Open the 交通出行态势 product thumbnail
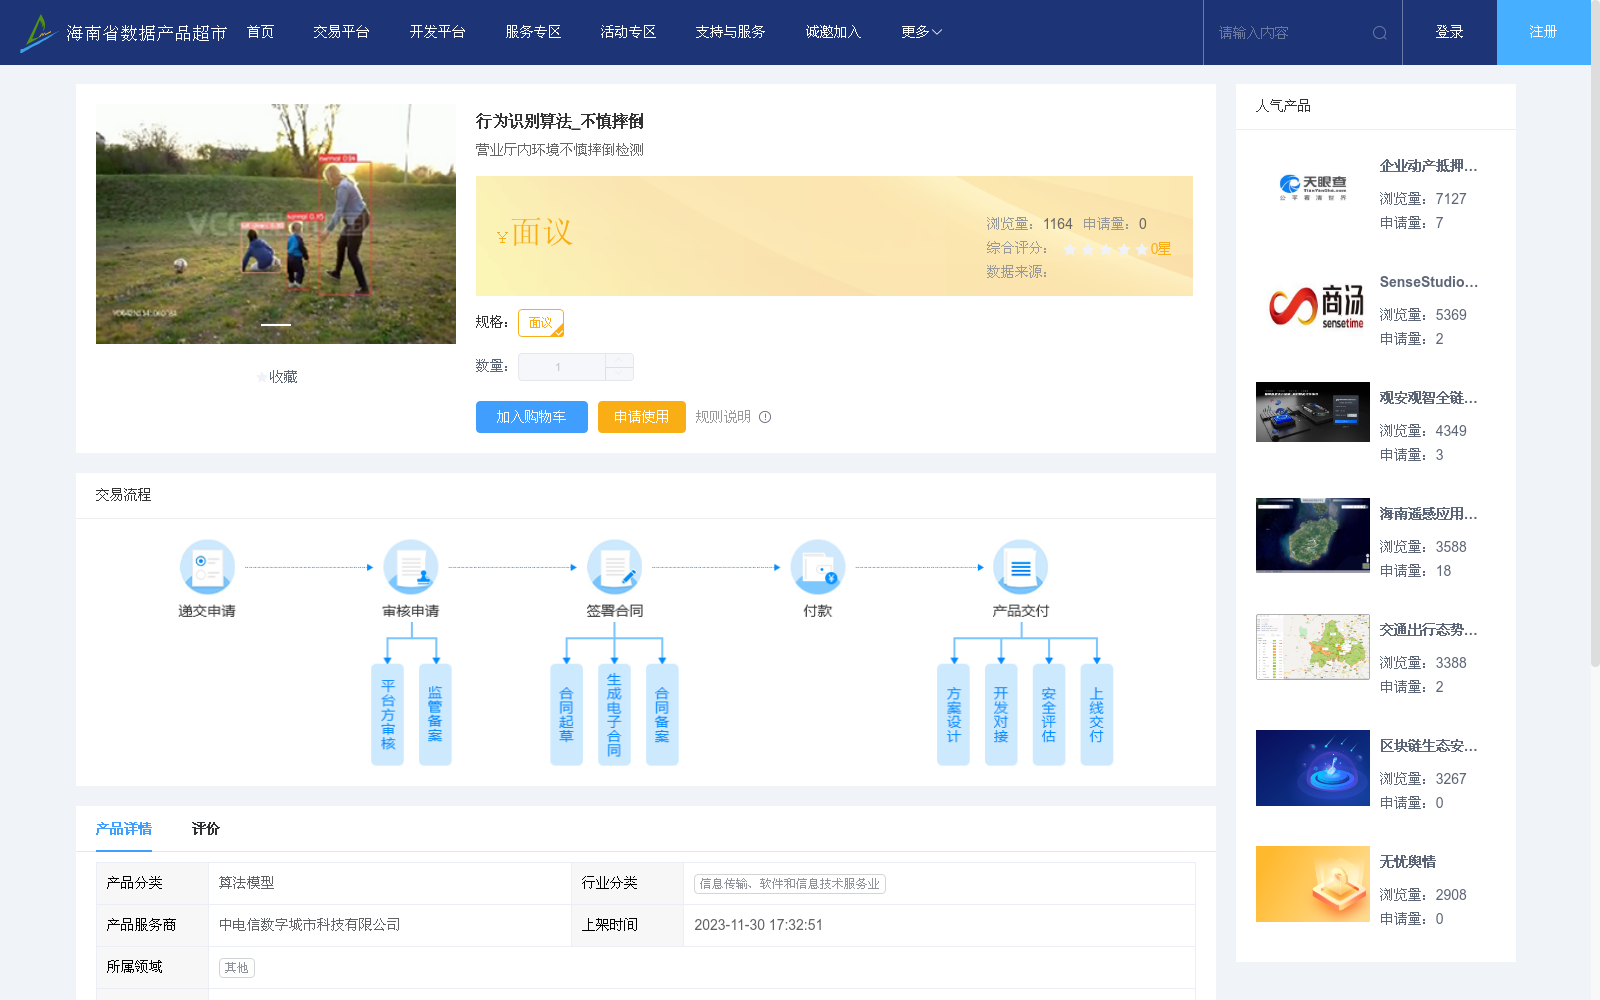This screenshot has width=1600, height=1000. [1313, 647]
